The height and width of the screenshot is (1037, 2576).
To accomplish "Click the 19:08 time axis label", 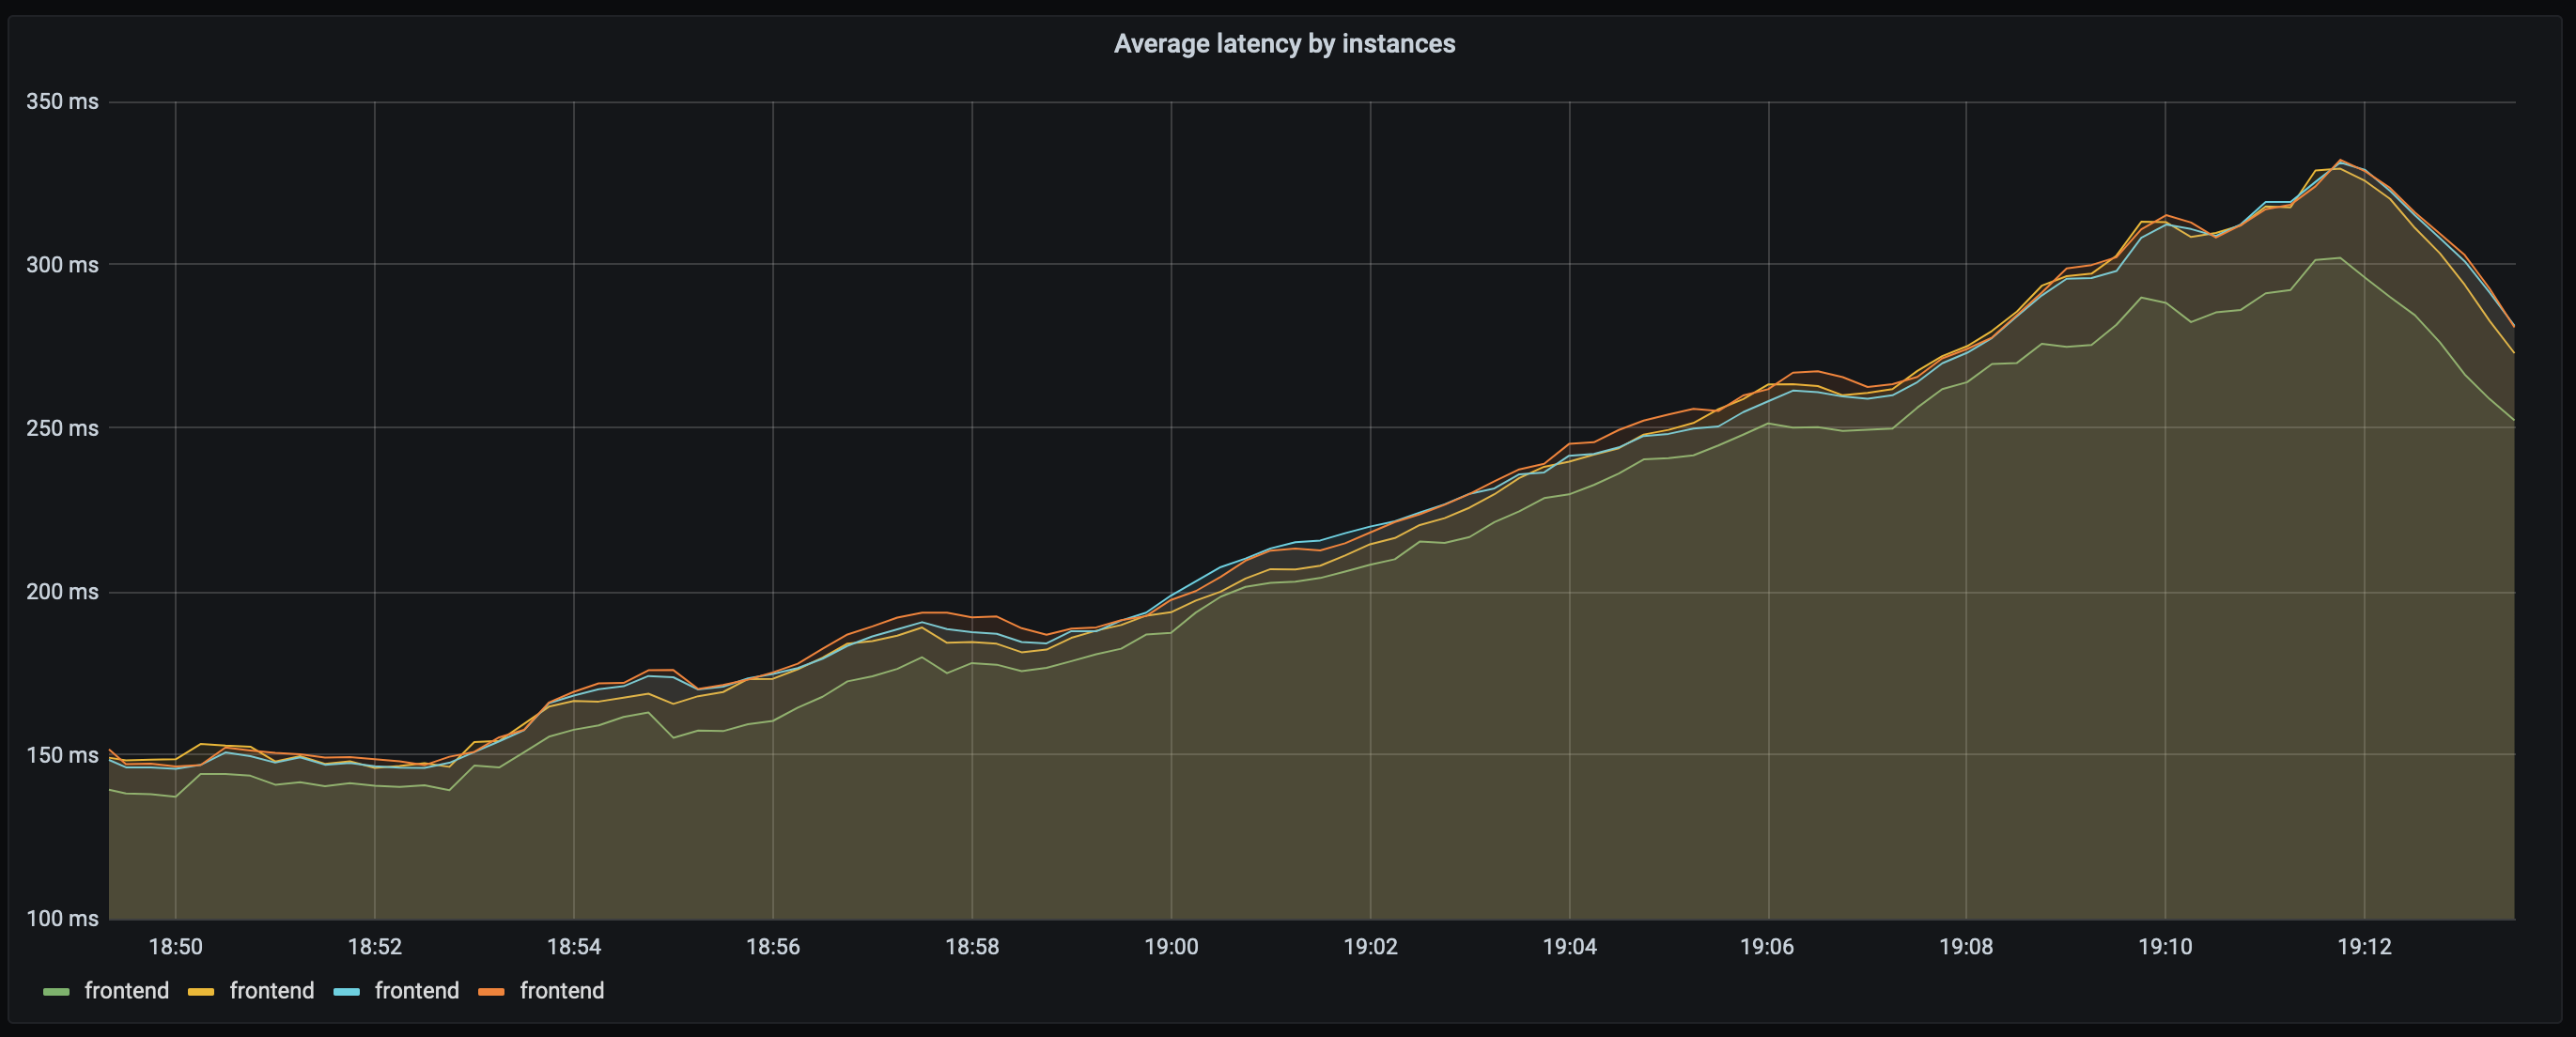I will (1966, 947).
